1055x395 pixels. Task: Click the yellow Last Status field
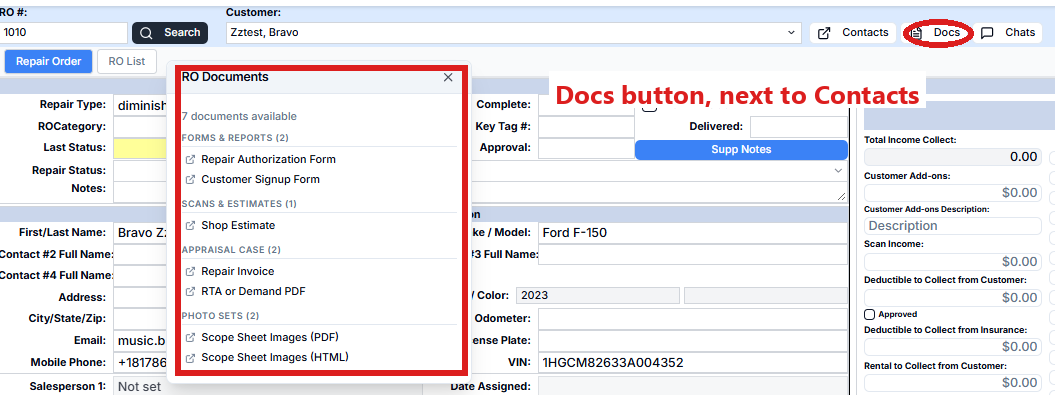140,148
